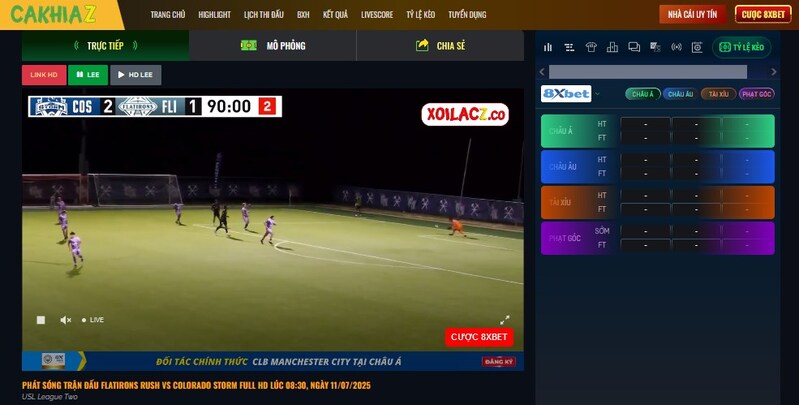799x405 pixels.
Task: Expand the 8Xbet bookmaker dropdown
Action: pyautogui.click(x=598, y=94)
